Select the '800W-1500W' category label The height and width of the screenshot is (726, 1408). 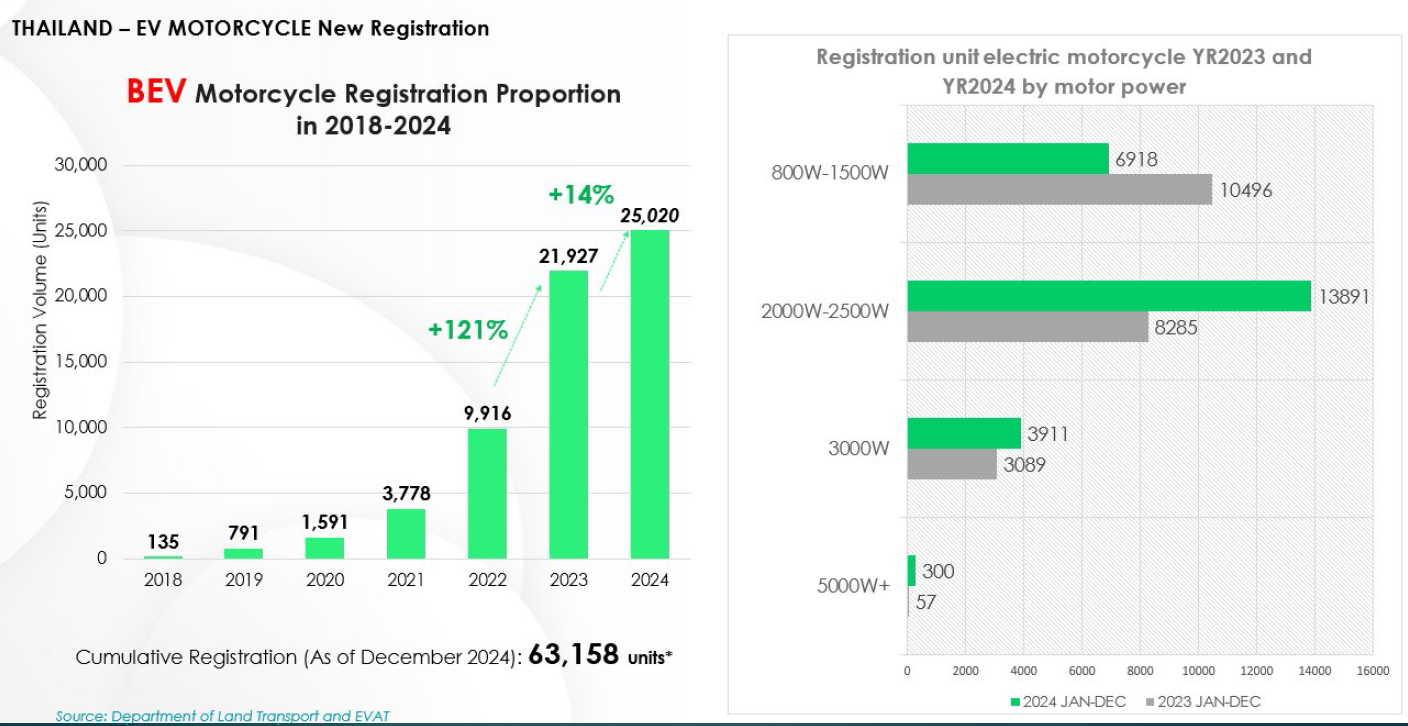tap(830, 173)
